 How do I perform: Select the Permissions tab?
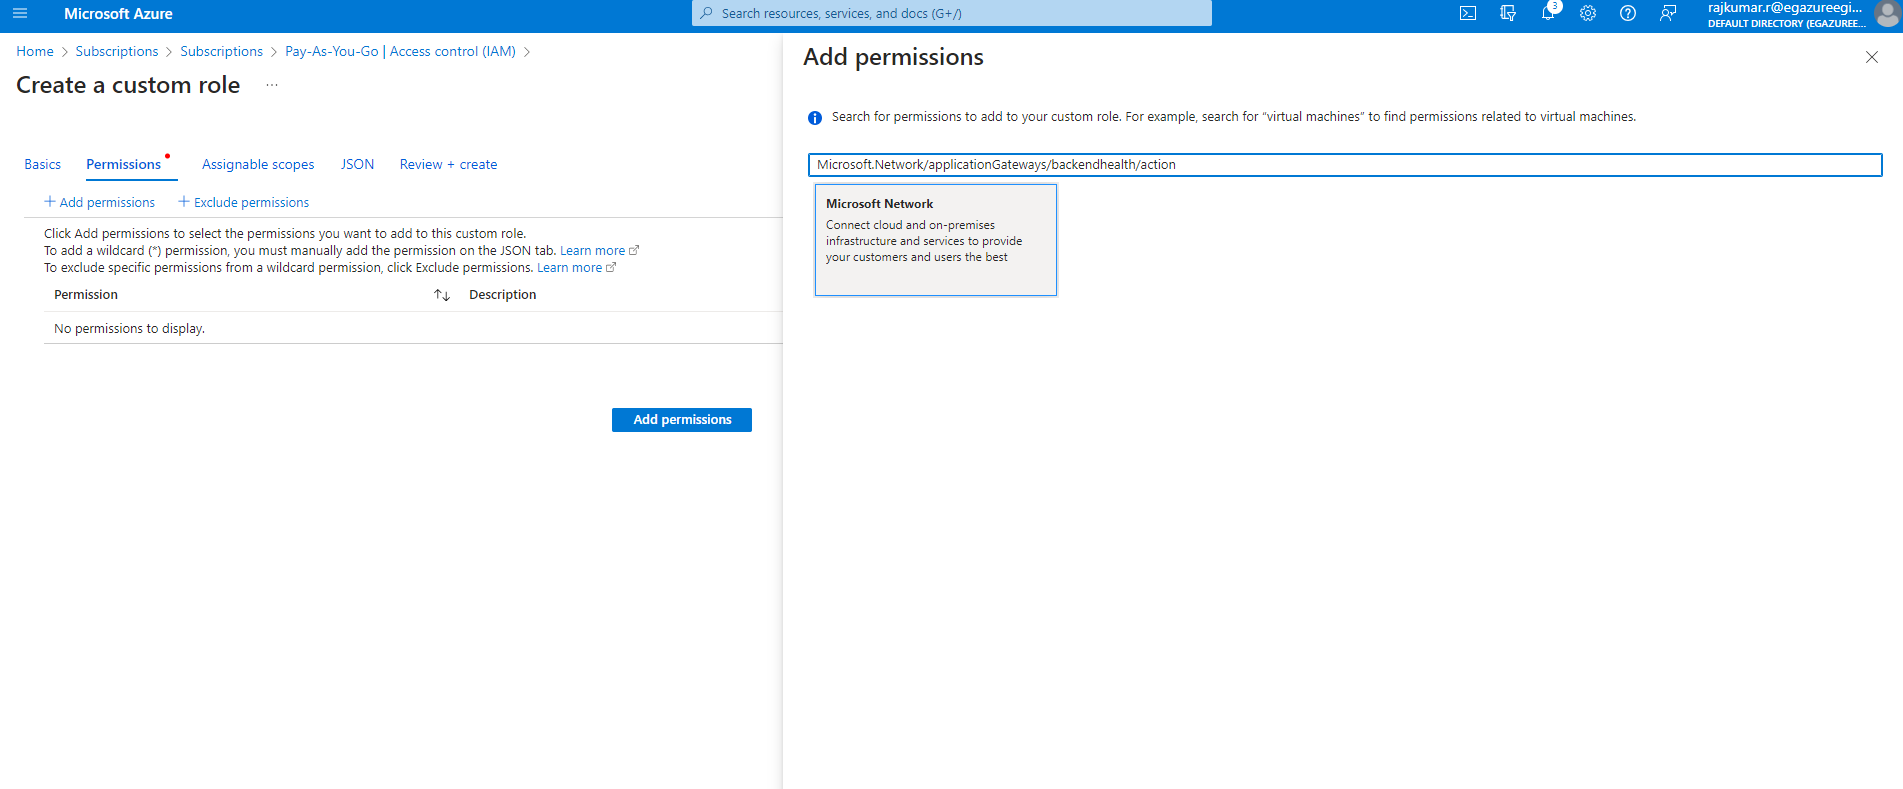click(x=124, y=164)
